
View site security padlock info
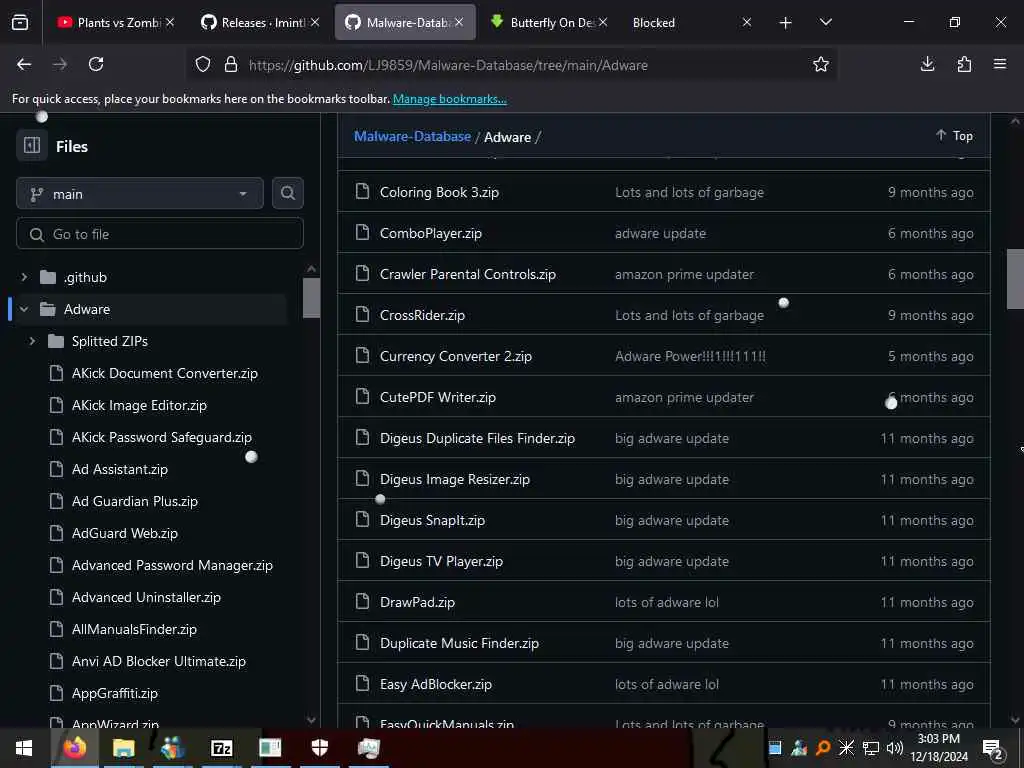[x=231, y=65]
